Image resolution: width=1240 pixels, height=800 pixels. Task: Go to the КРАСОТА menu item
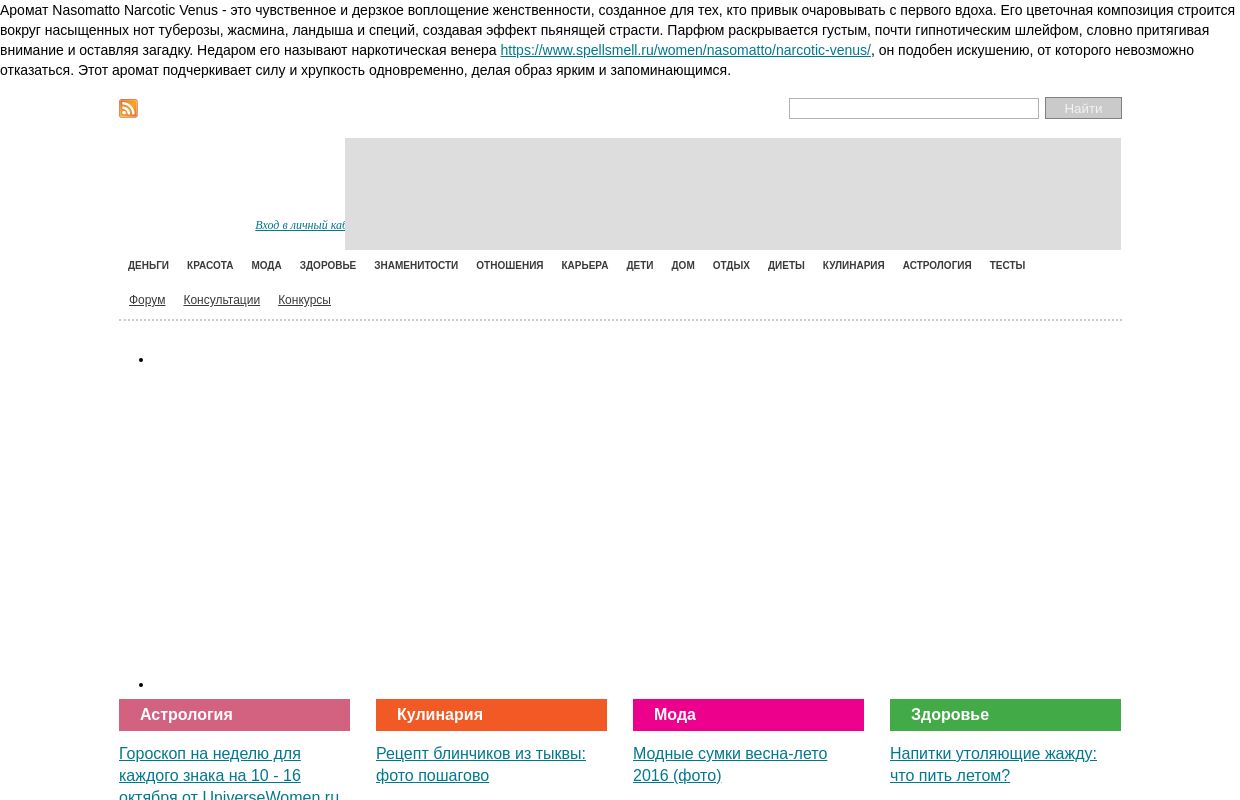210,266
